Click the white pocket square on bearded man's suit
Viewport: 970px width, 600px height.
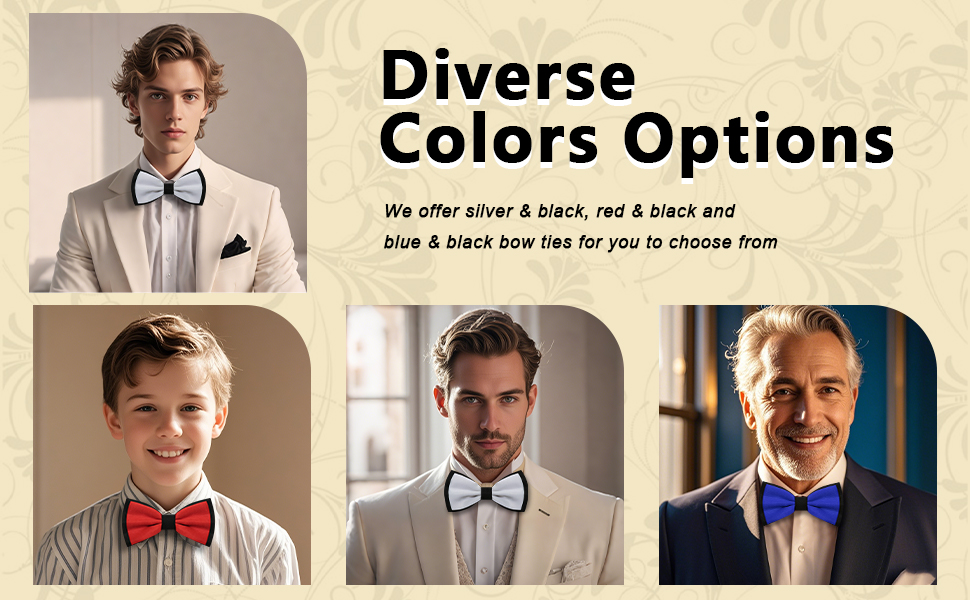click(570, 570)
